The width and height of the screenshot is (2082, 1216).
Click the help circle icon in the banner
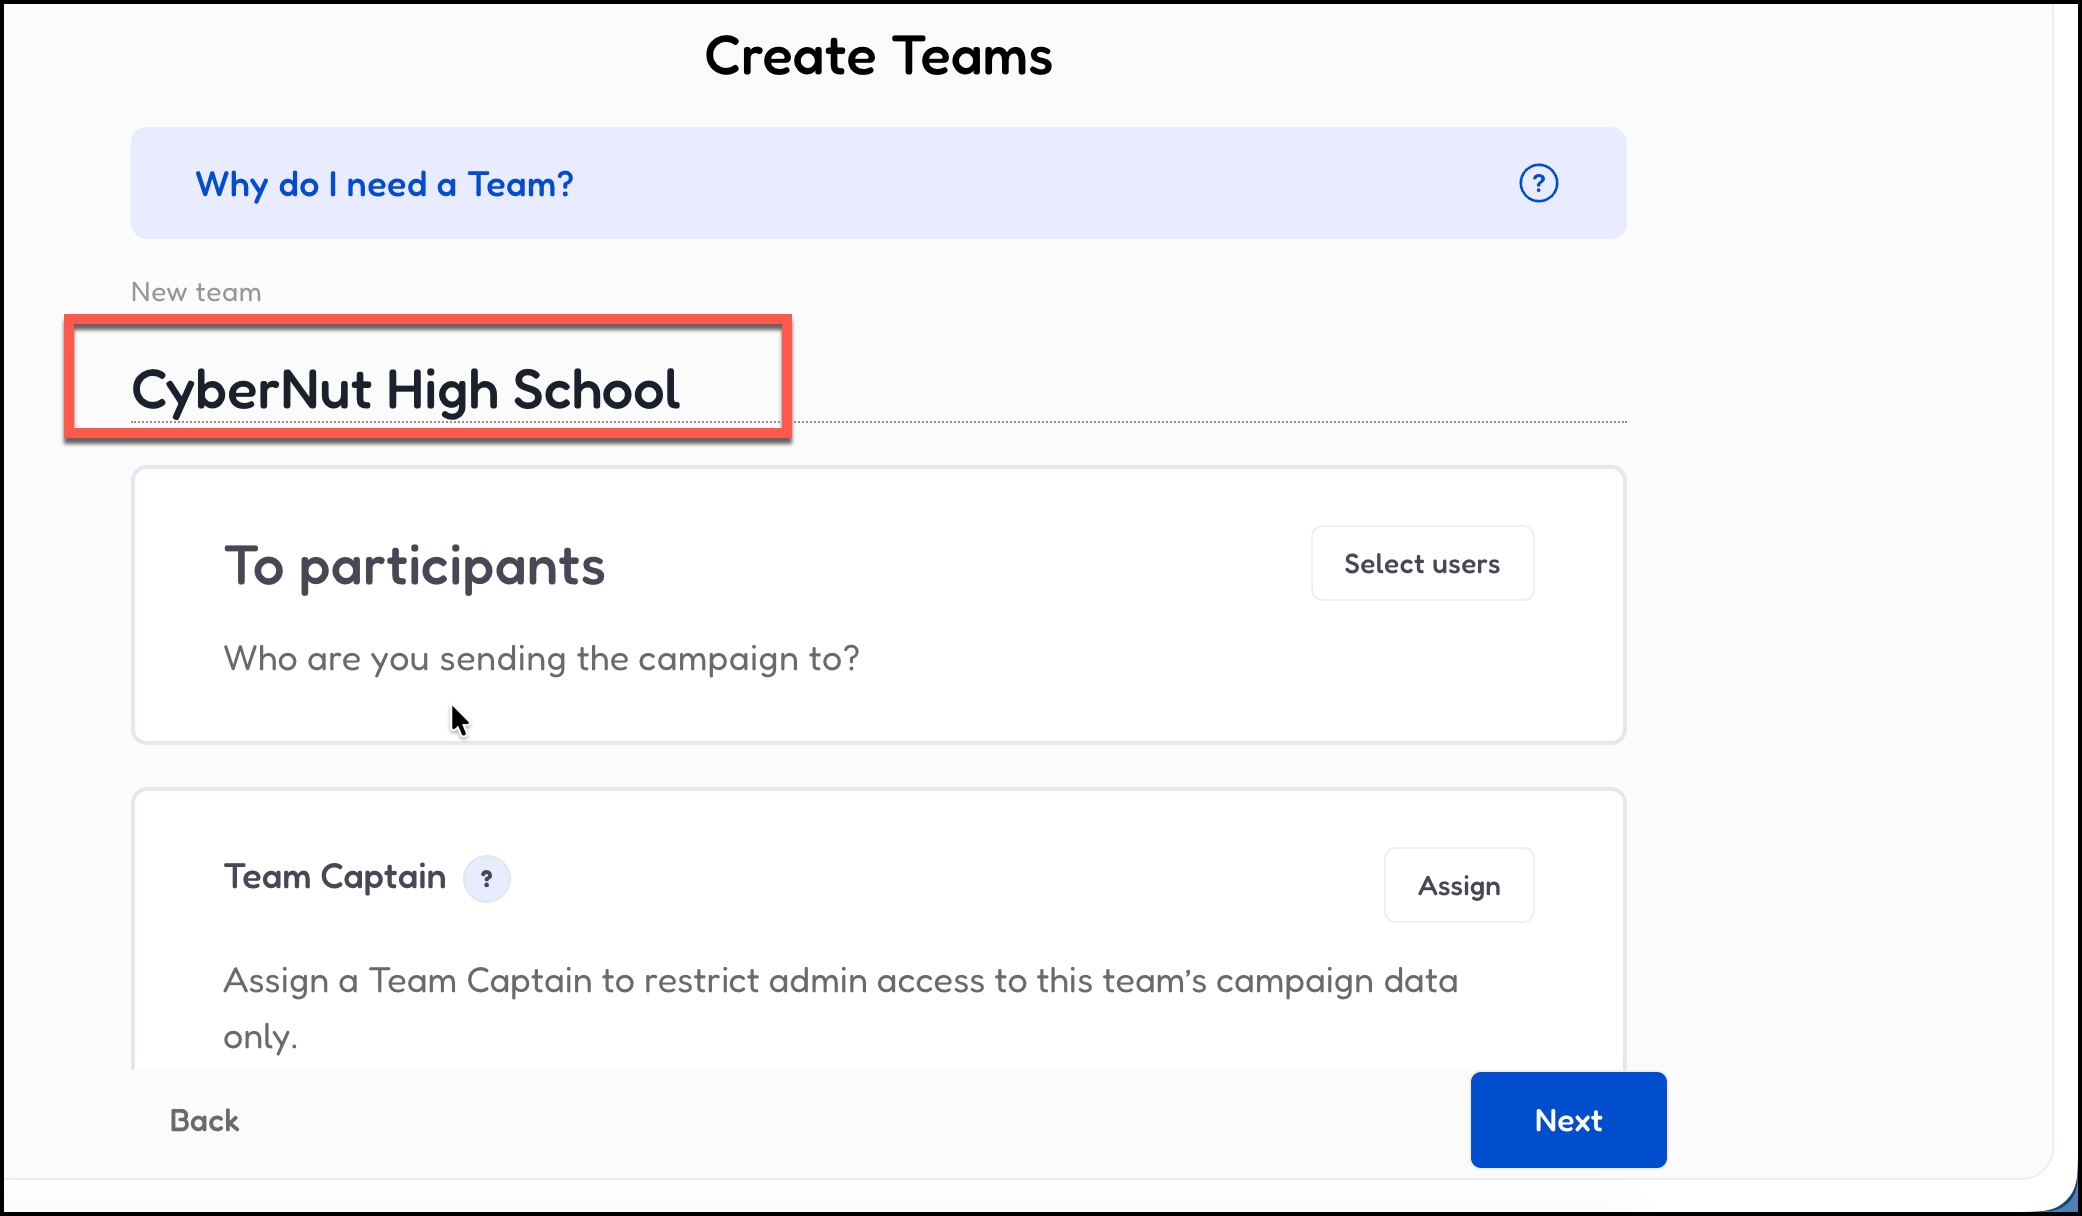(x=1538, y=184)
